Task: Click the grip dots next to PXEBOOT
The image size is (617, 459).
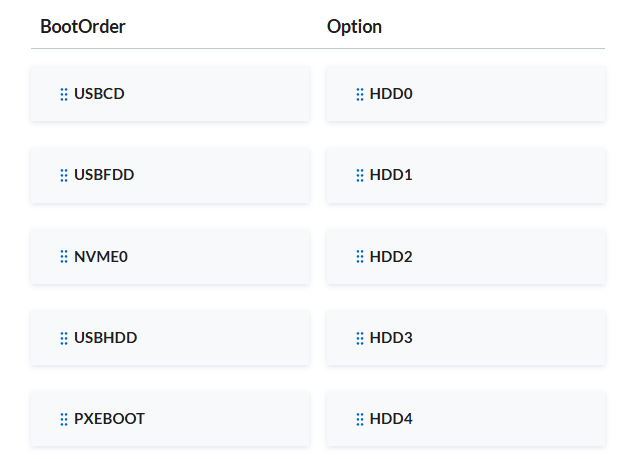Action: tap(64, 419)
